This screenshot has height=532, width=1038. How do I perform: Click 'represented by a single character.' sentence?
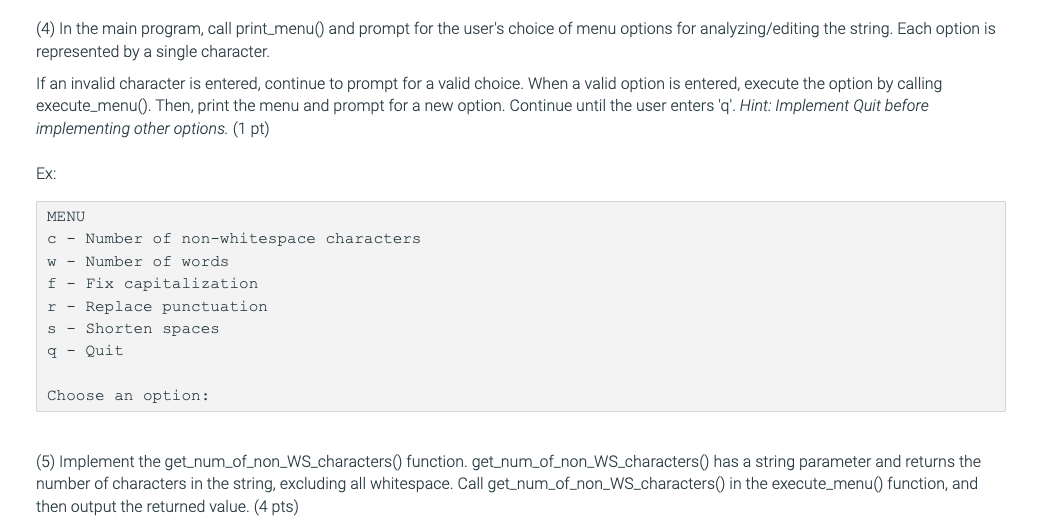(x=153, y=52)
